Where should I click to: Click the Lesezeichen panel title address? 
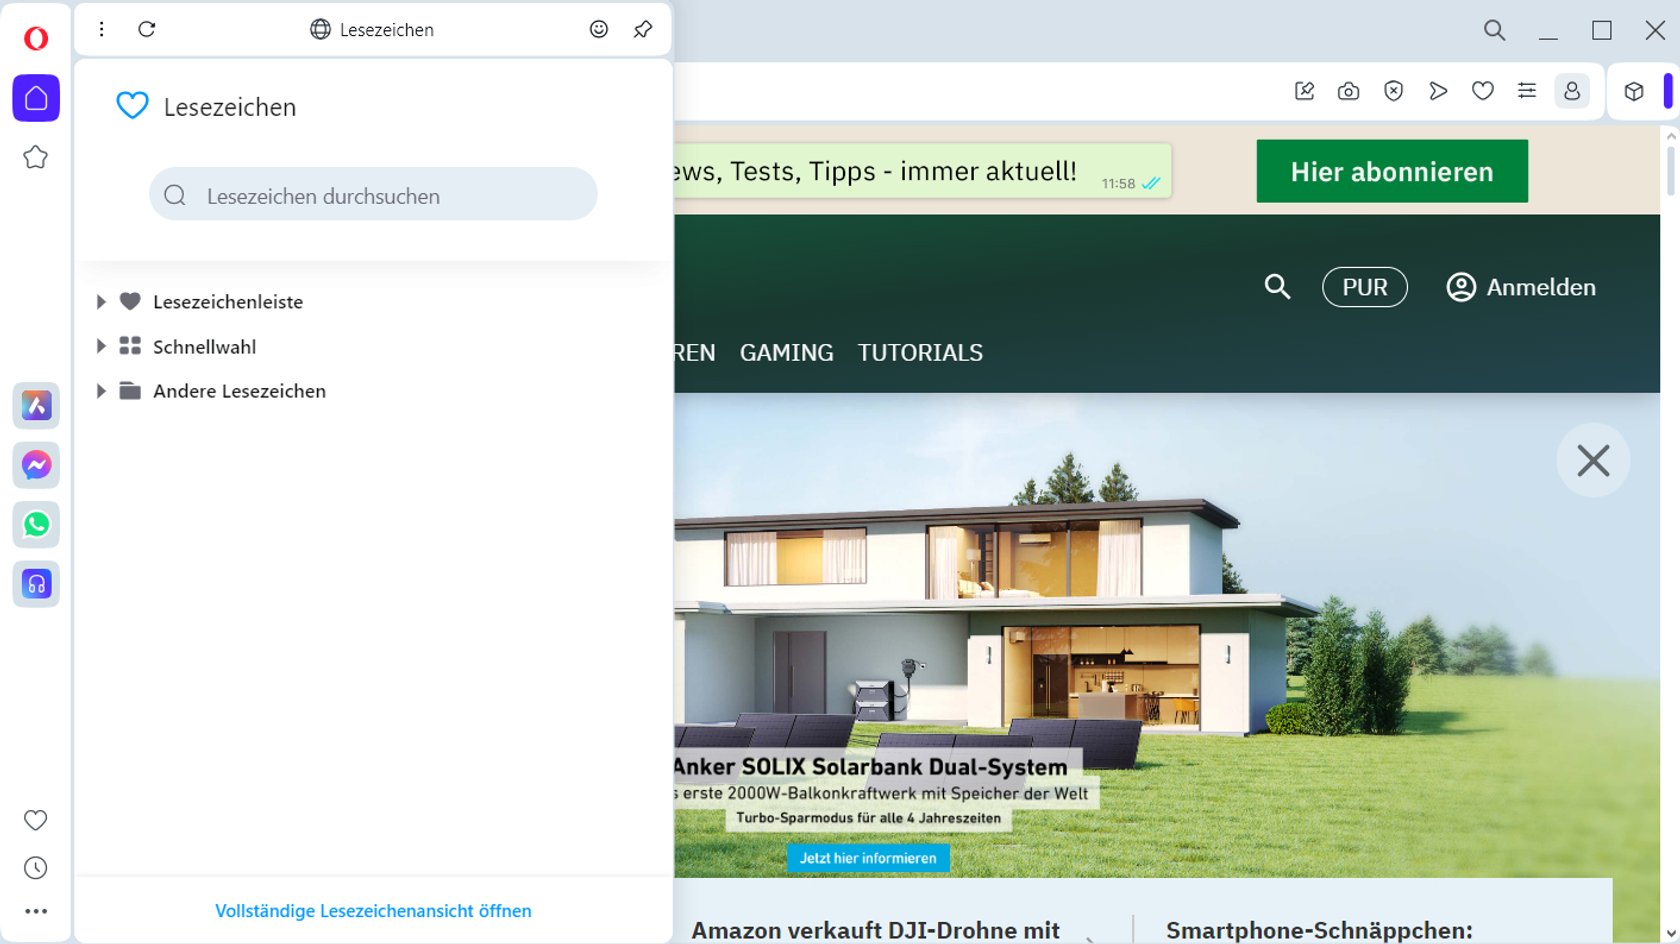coord(372,30)
